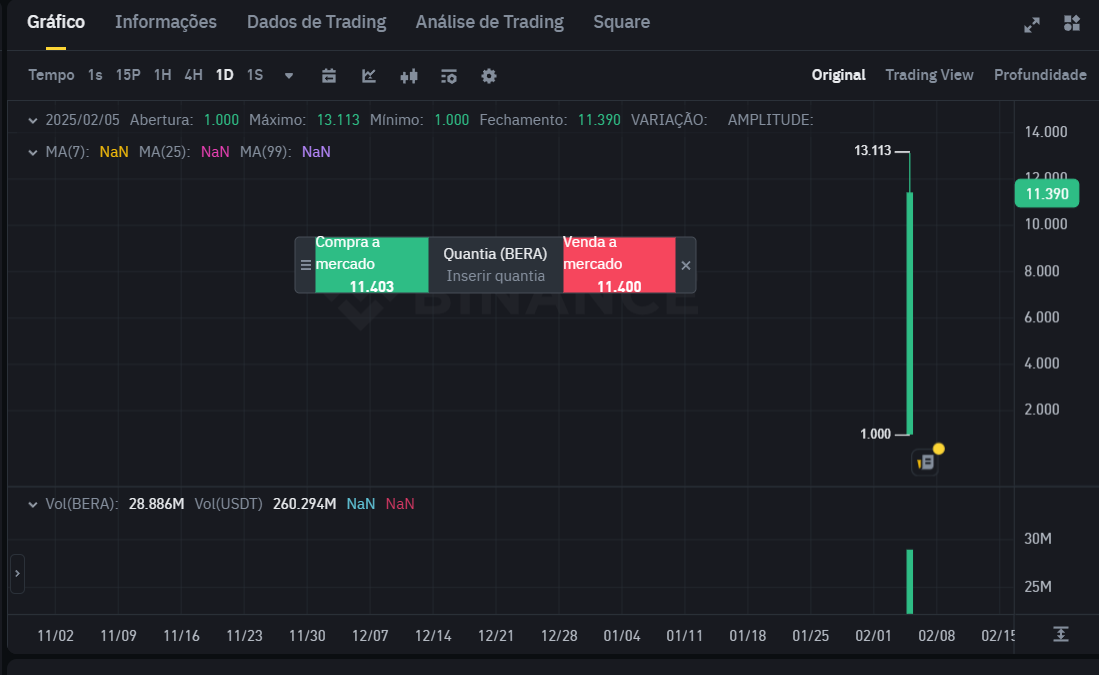
Task: Click the green daily candlestick
Action: [x=910, y=313]
